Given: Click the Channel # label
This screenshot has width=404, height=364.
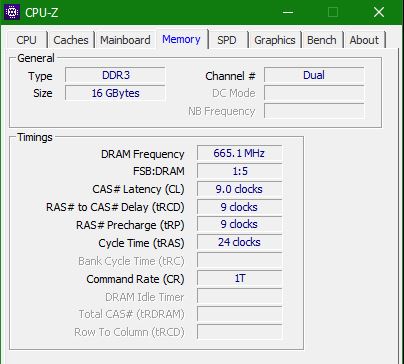Looking at the screenshot, I should [x=230, y=76].
